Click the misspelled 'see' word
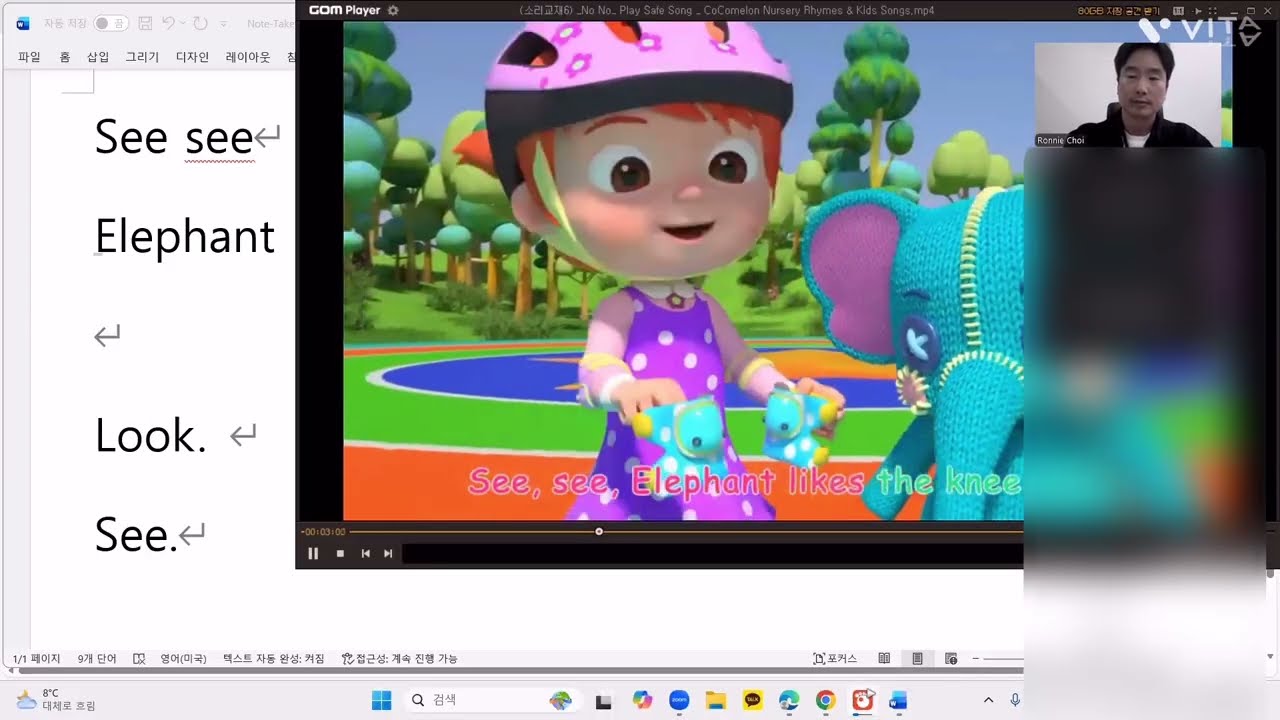 point(219,138)
